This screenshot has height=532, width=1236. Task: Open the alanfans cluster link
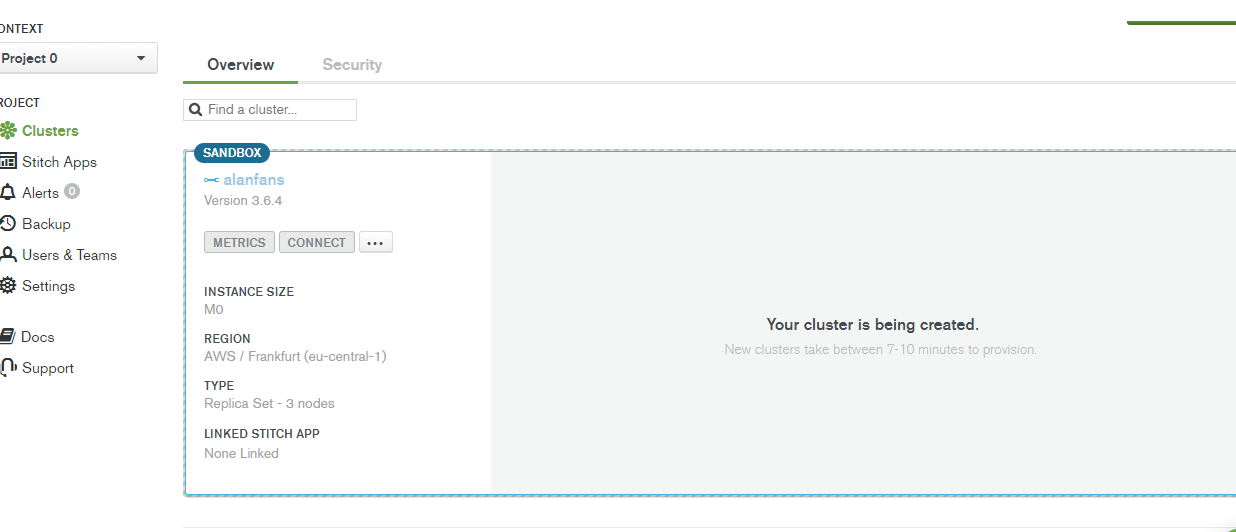click(254, 180)
